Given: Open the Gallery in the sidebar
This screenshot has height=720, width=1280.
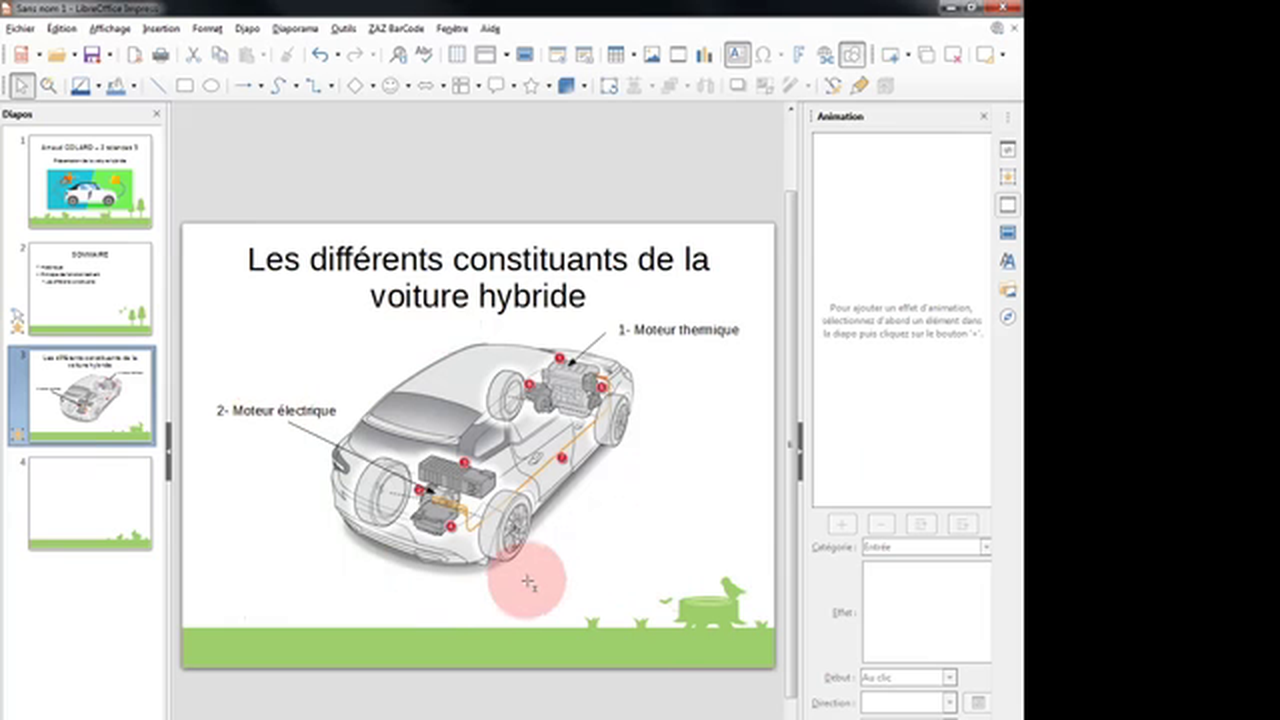Looking at the screenshot, I should pos(1007,290).
